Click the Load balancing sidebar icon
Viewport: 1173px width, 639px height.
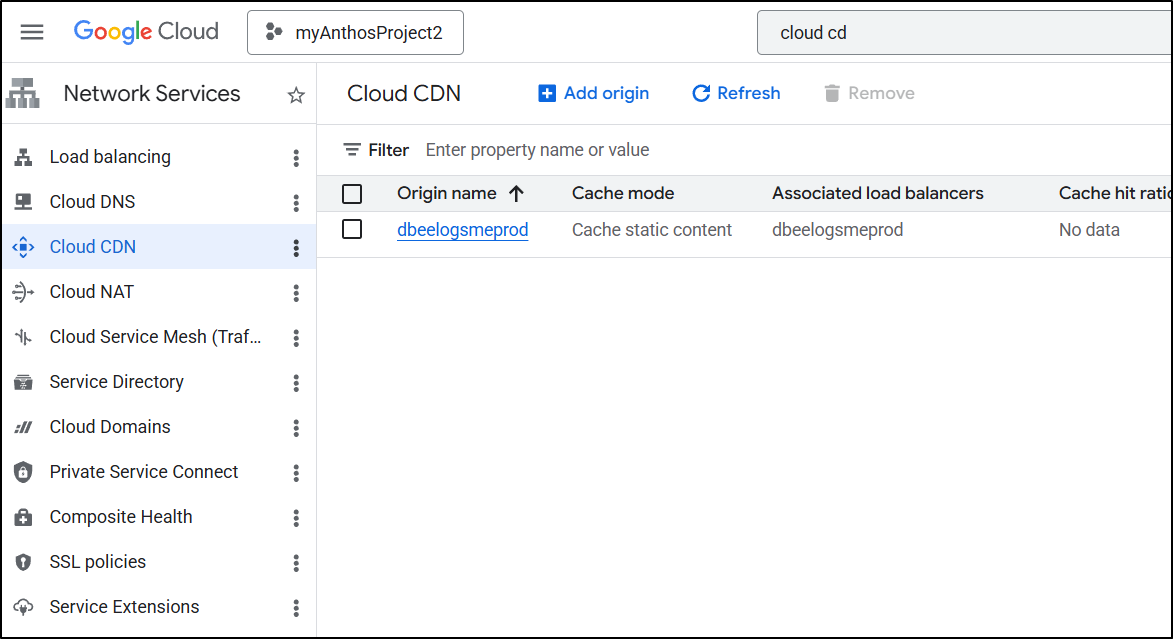[23, 157]
